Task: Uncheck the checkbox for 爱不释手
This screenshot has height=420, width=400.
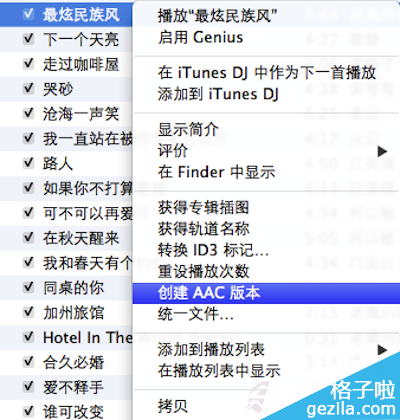Action: [x=29, y=387]
